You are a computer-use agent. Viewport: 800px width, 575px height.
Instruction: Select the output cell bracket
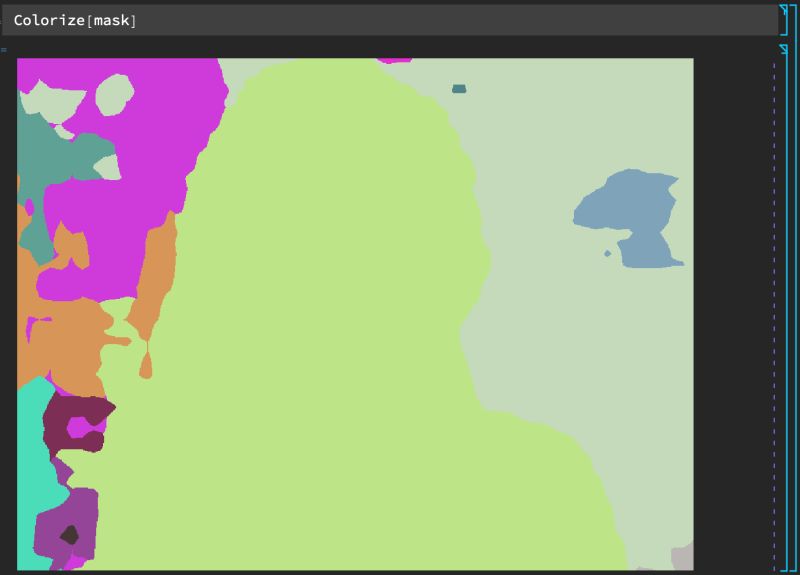(785, 308)
